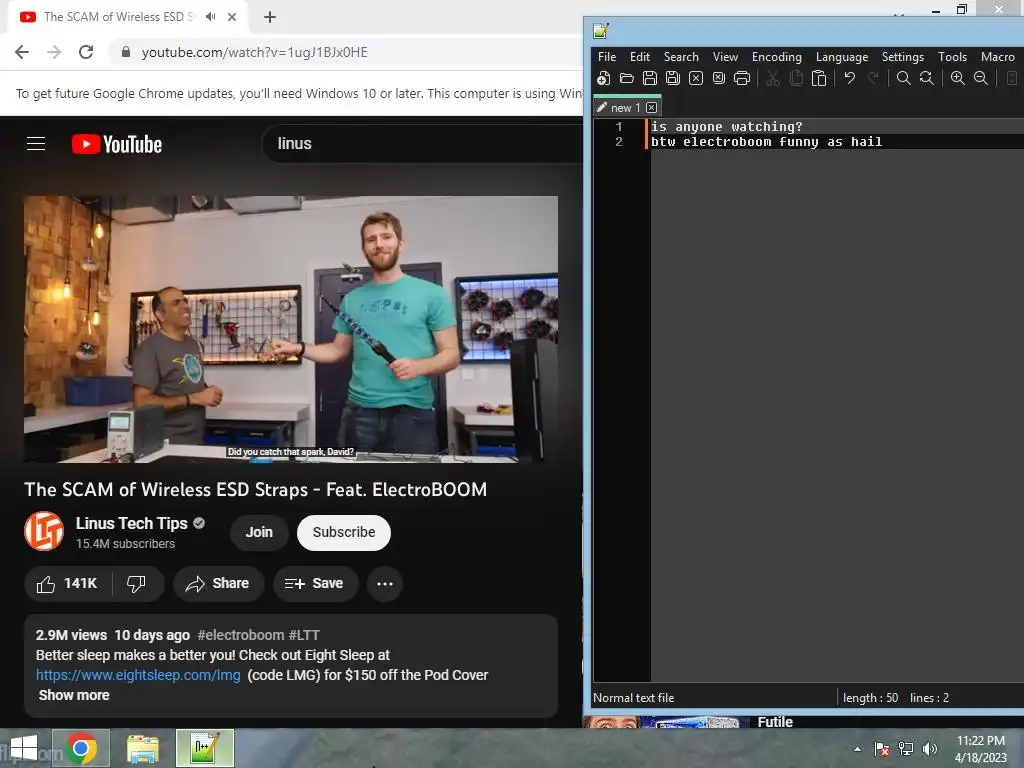
Task: Click the padlock site info icon
Action: [126, 52]
